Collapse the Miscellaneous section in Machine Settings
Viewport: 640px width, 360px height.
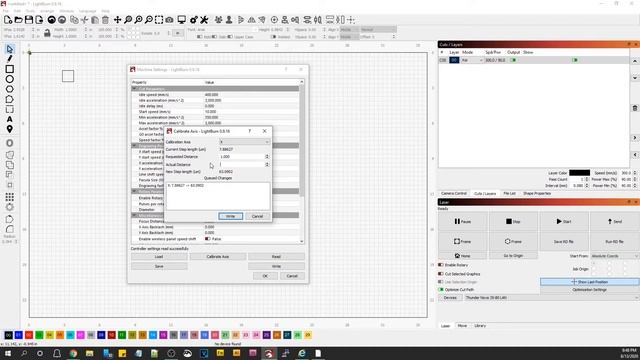(x=134, y=215)
